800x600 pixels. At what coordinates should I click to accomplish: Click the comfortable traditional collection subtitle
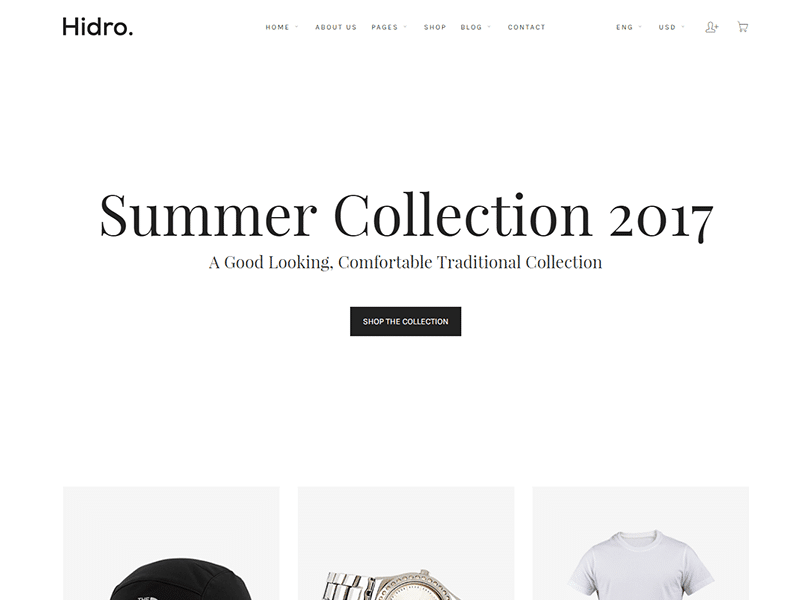(406, 262)
